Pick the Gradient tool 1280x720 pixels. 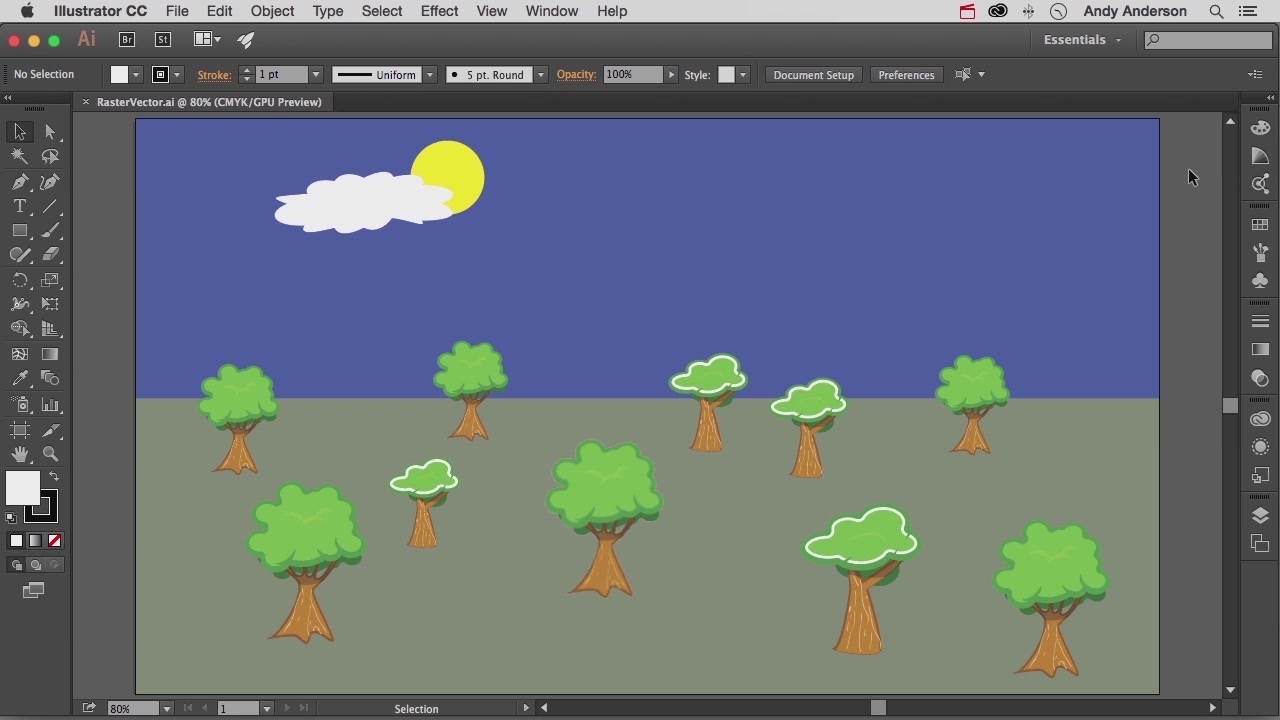click(50, 354)
